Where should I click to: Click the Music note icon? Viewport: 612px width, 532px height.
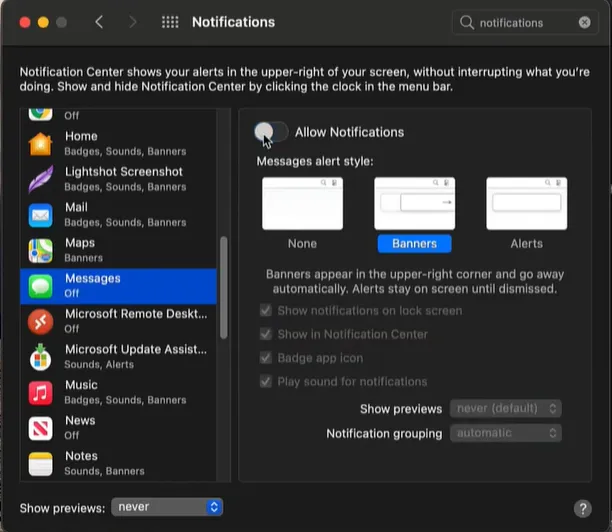tap(40, 393)
